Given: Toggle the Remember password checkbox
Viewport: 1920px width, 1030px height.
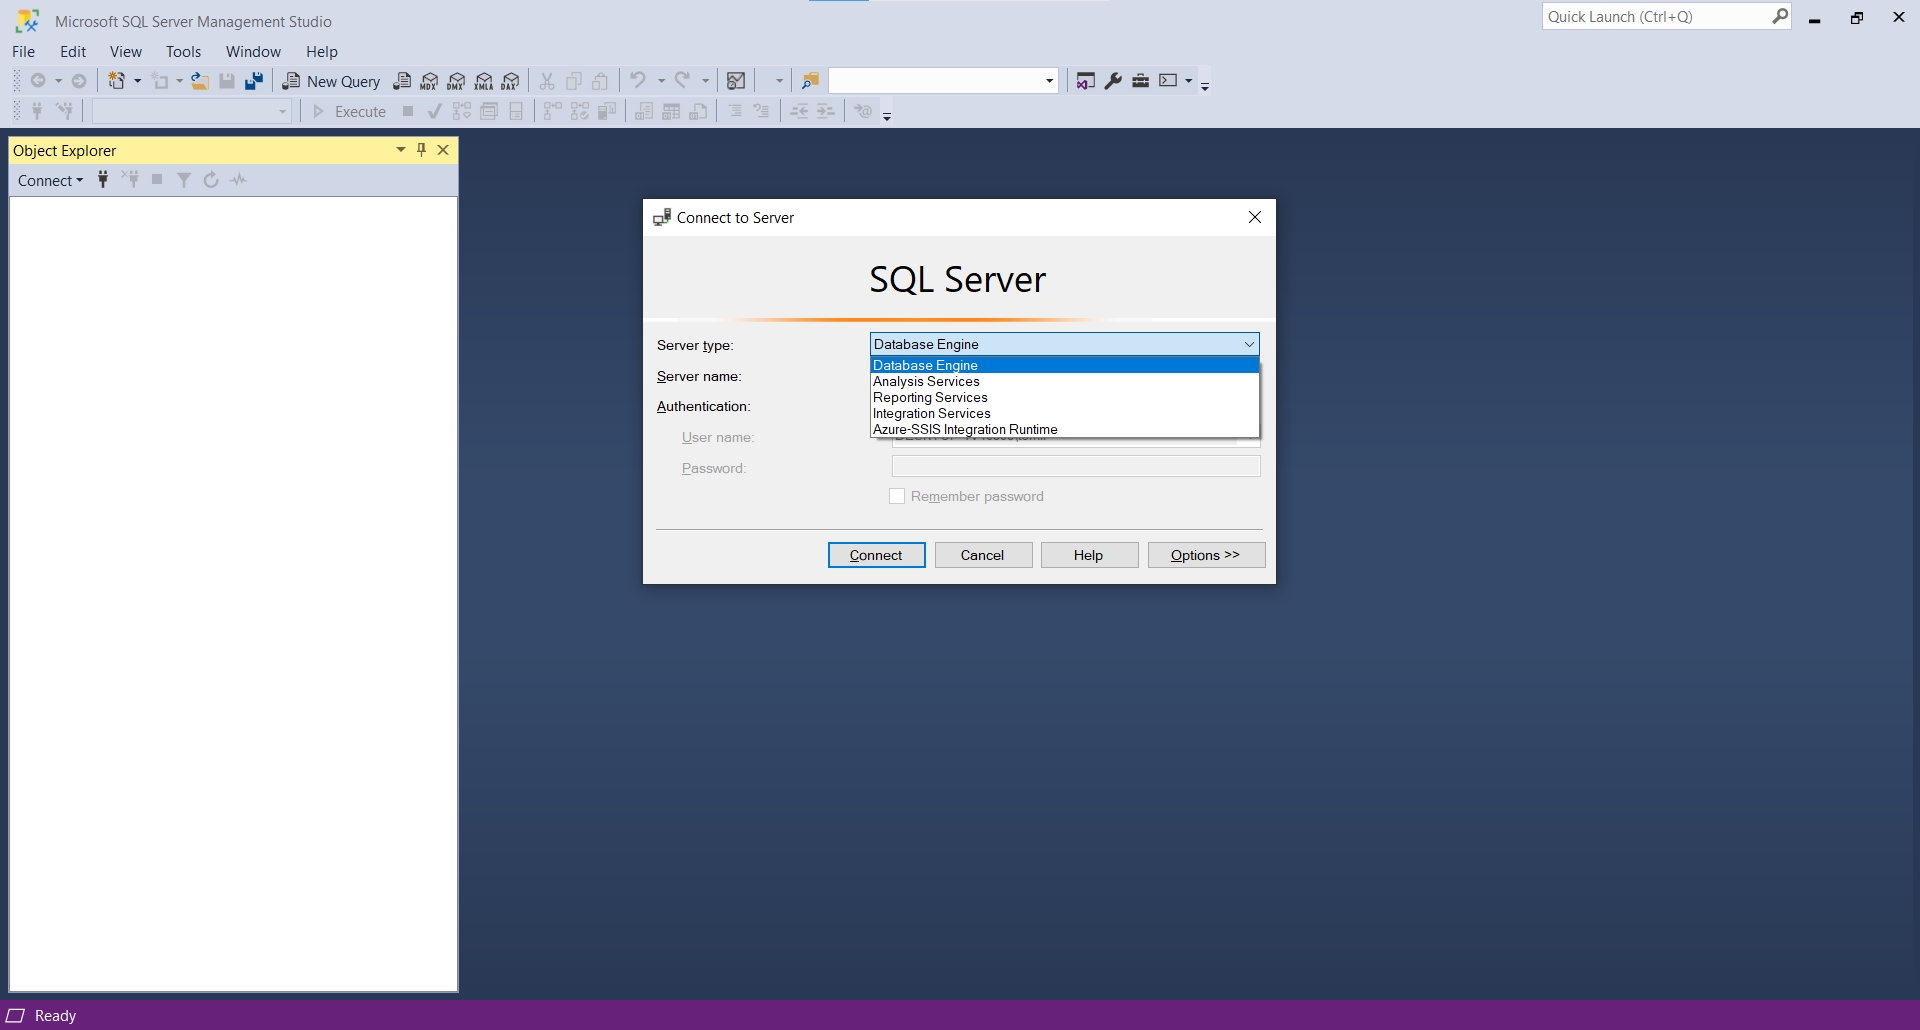Looking at the screenshot, I should click(x=897, y=496).
